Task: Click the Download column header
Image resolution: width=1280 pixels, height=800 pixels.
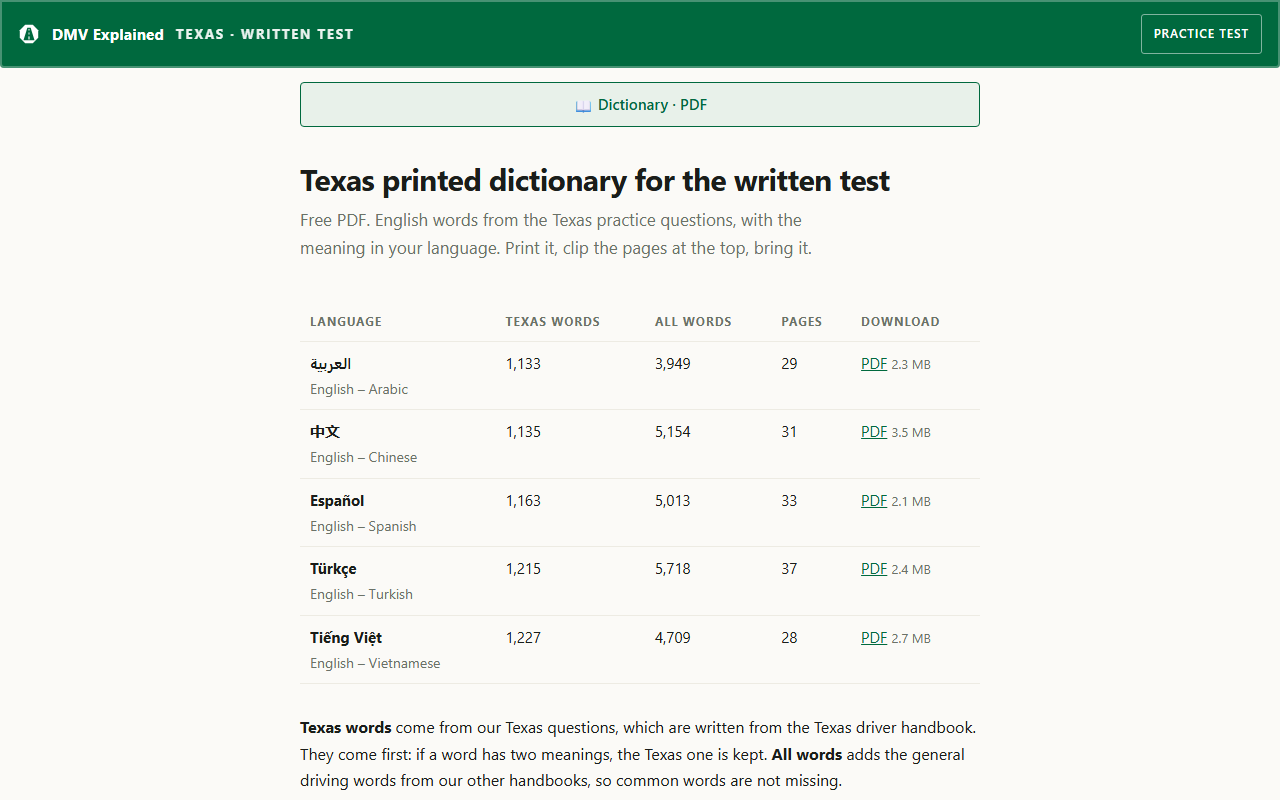Action: click(900, 322)
